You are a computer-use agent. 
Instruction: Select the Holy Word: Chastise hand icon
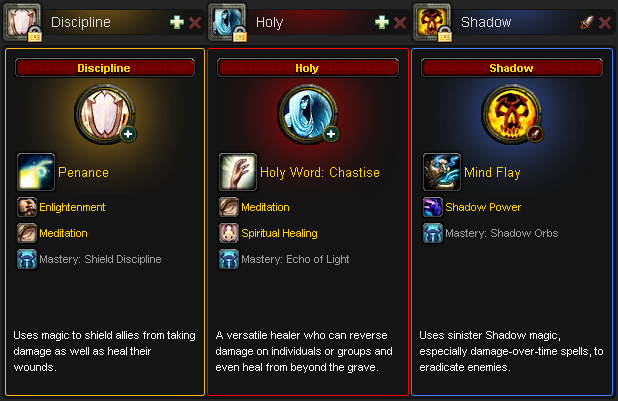238,172
